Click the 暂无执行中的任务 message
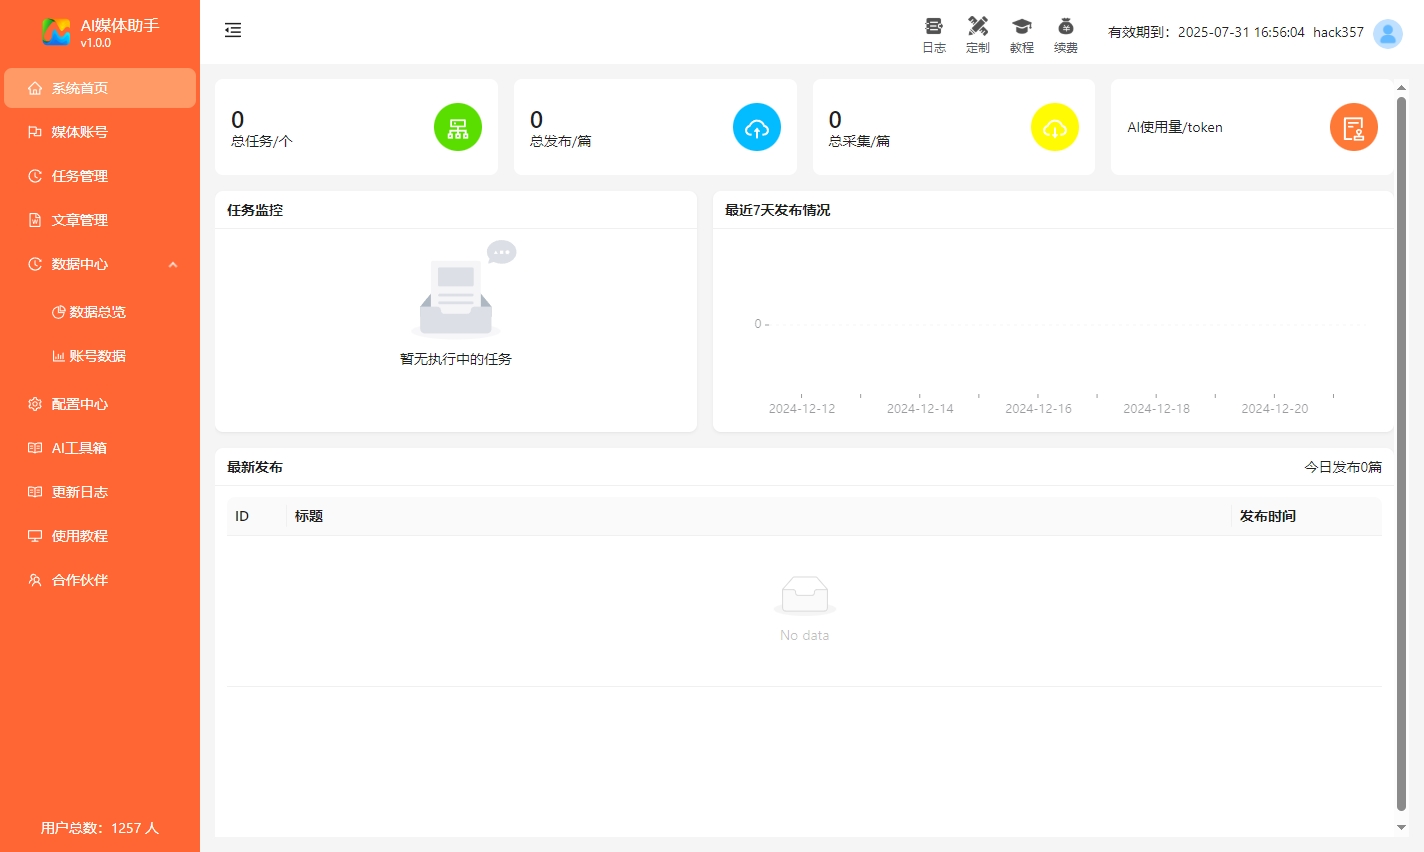1424x852 pixels. pos(456,359)
